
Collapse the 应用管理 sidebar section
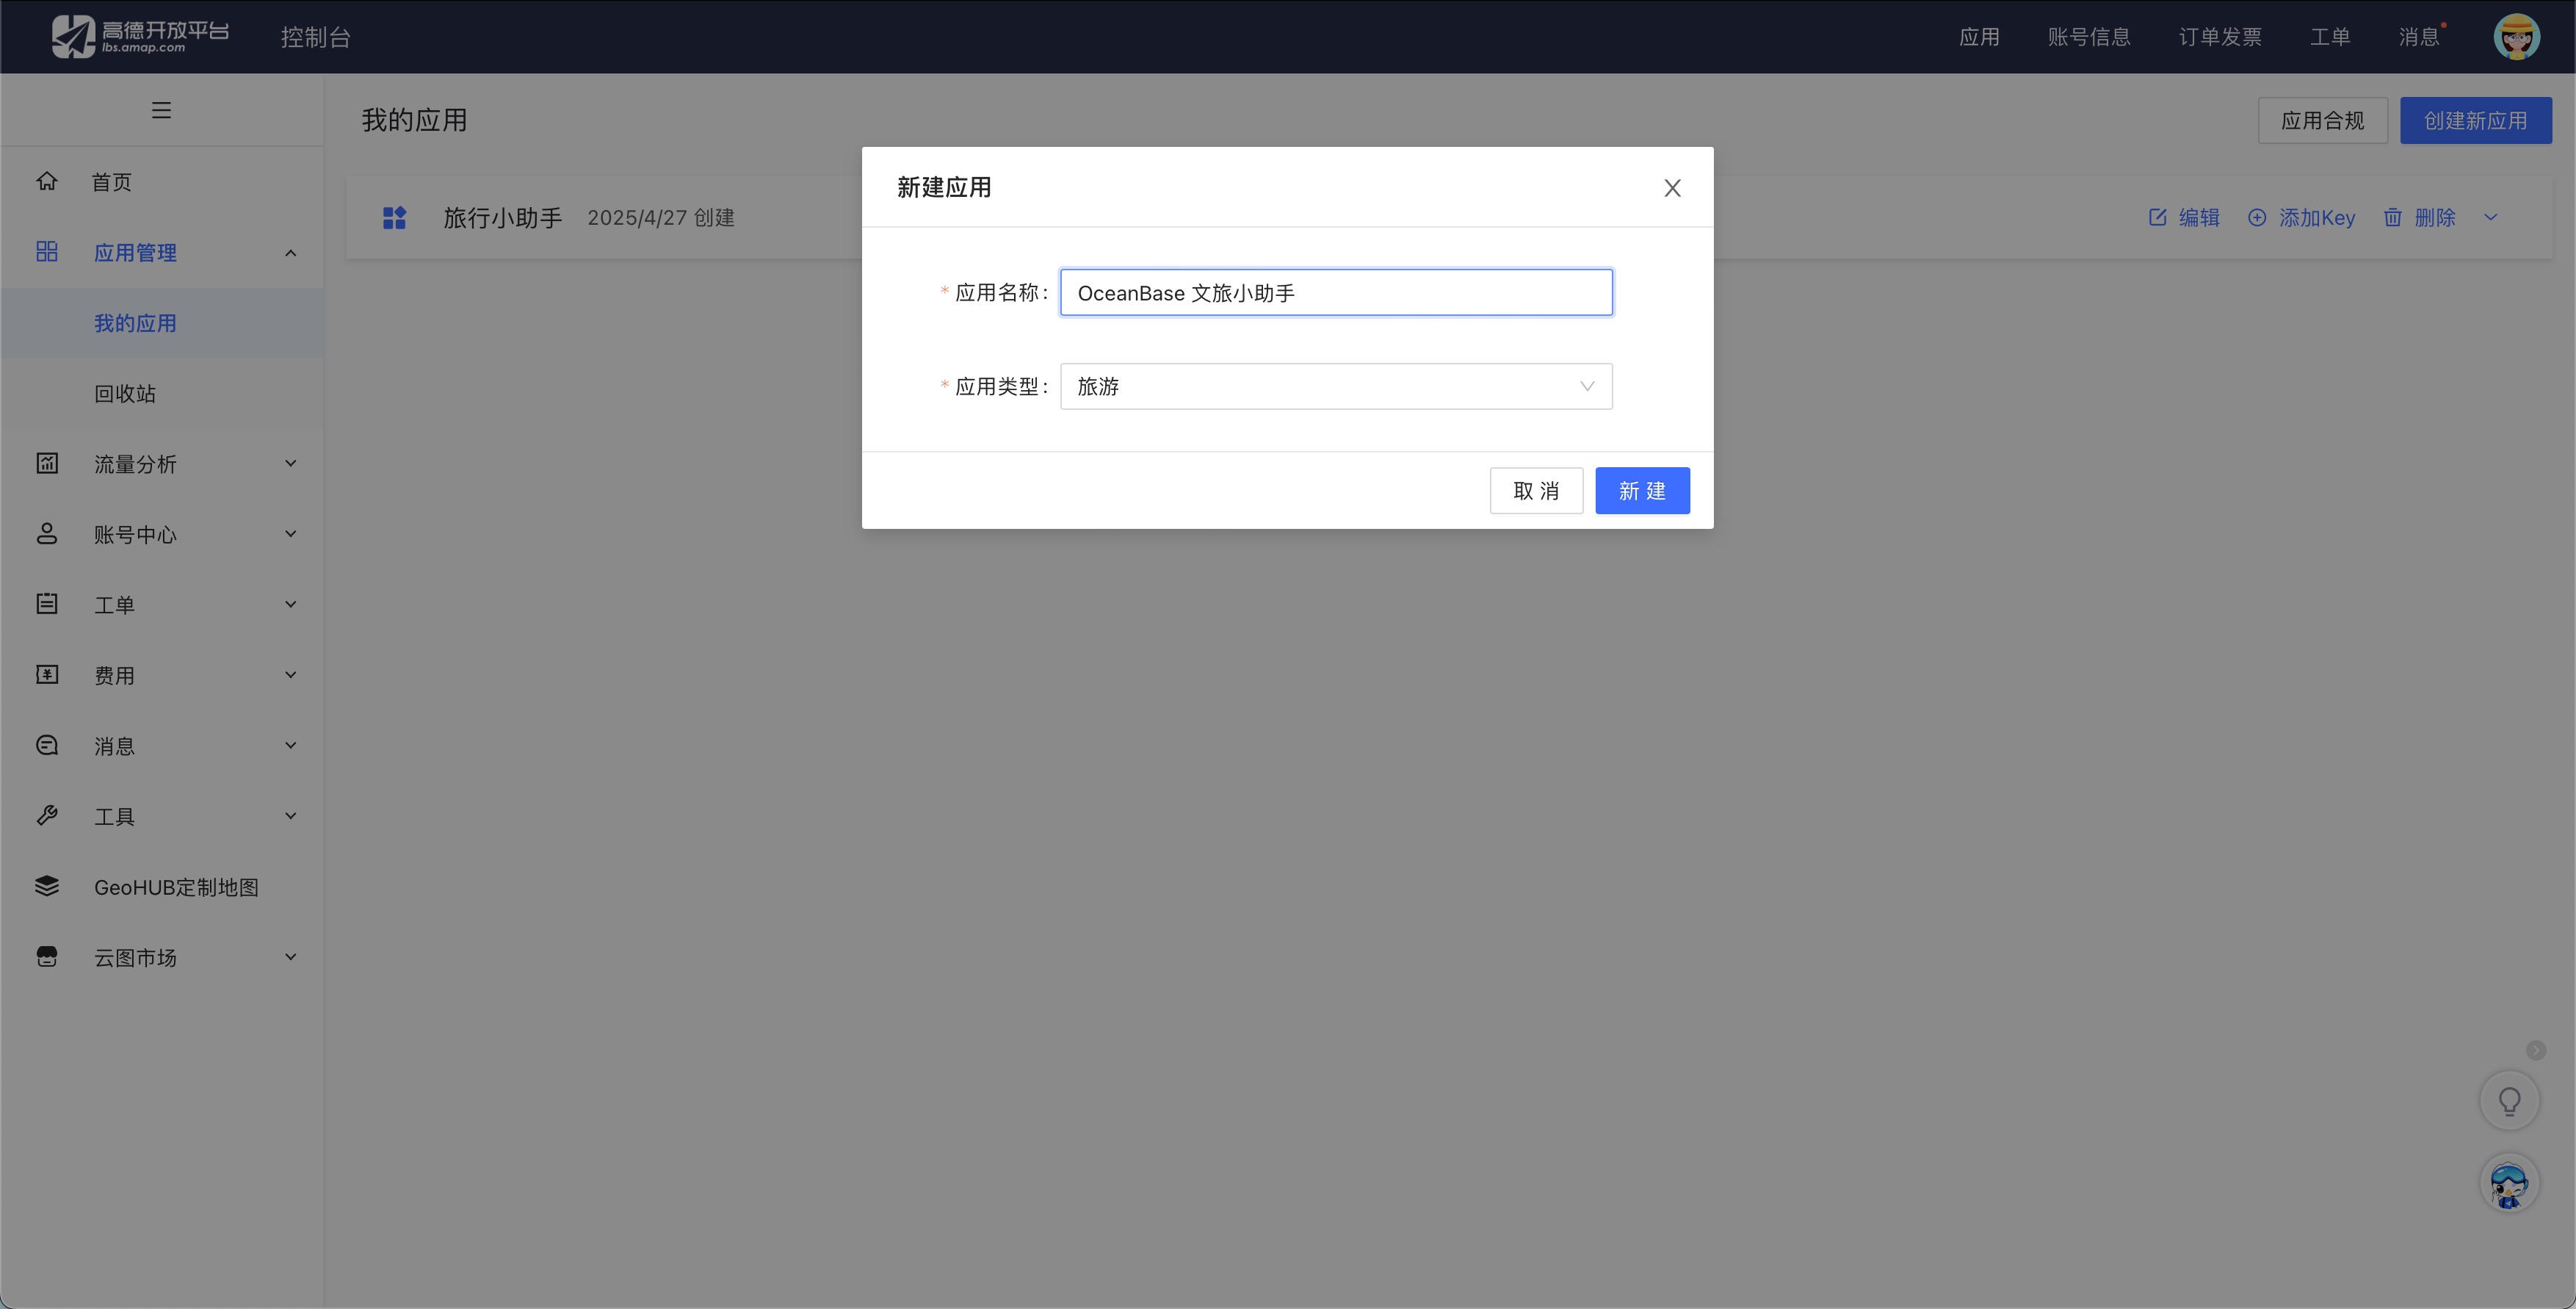pos(290,252)
